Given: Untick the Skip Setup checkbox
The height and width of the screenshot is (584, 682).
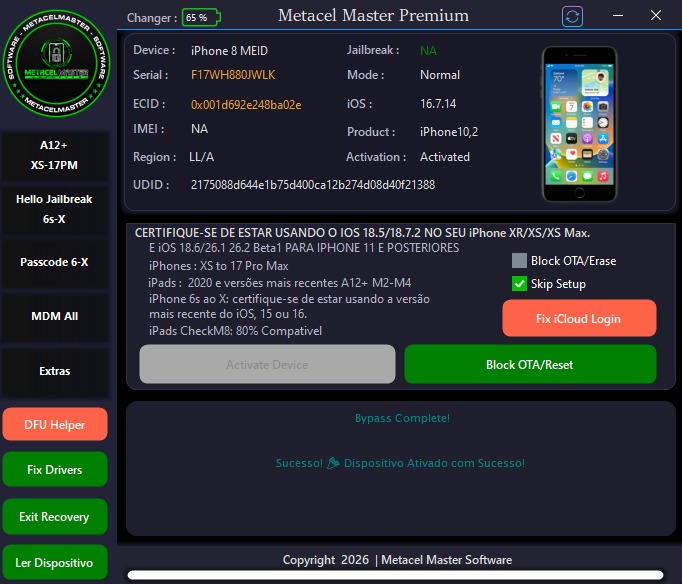Looking at the screenshot, I should tap(519, 284).
